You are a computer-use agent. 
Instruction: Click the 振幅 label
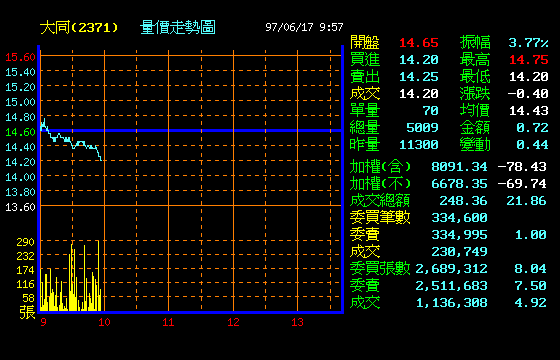[x=475, y=42]
